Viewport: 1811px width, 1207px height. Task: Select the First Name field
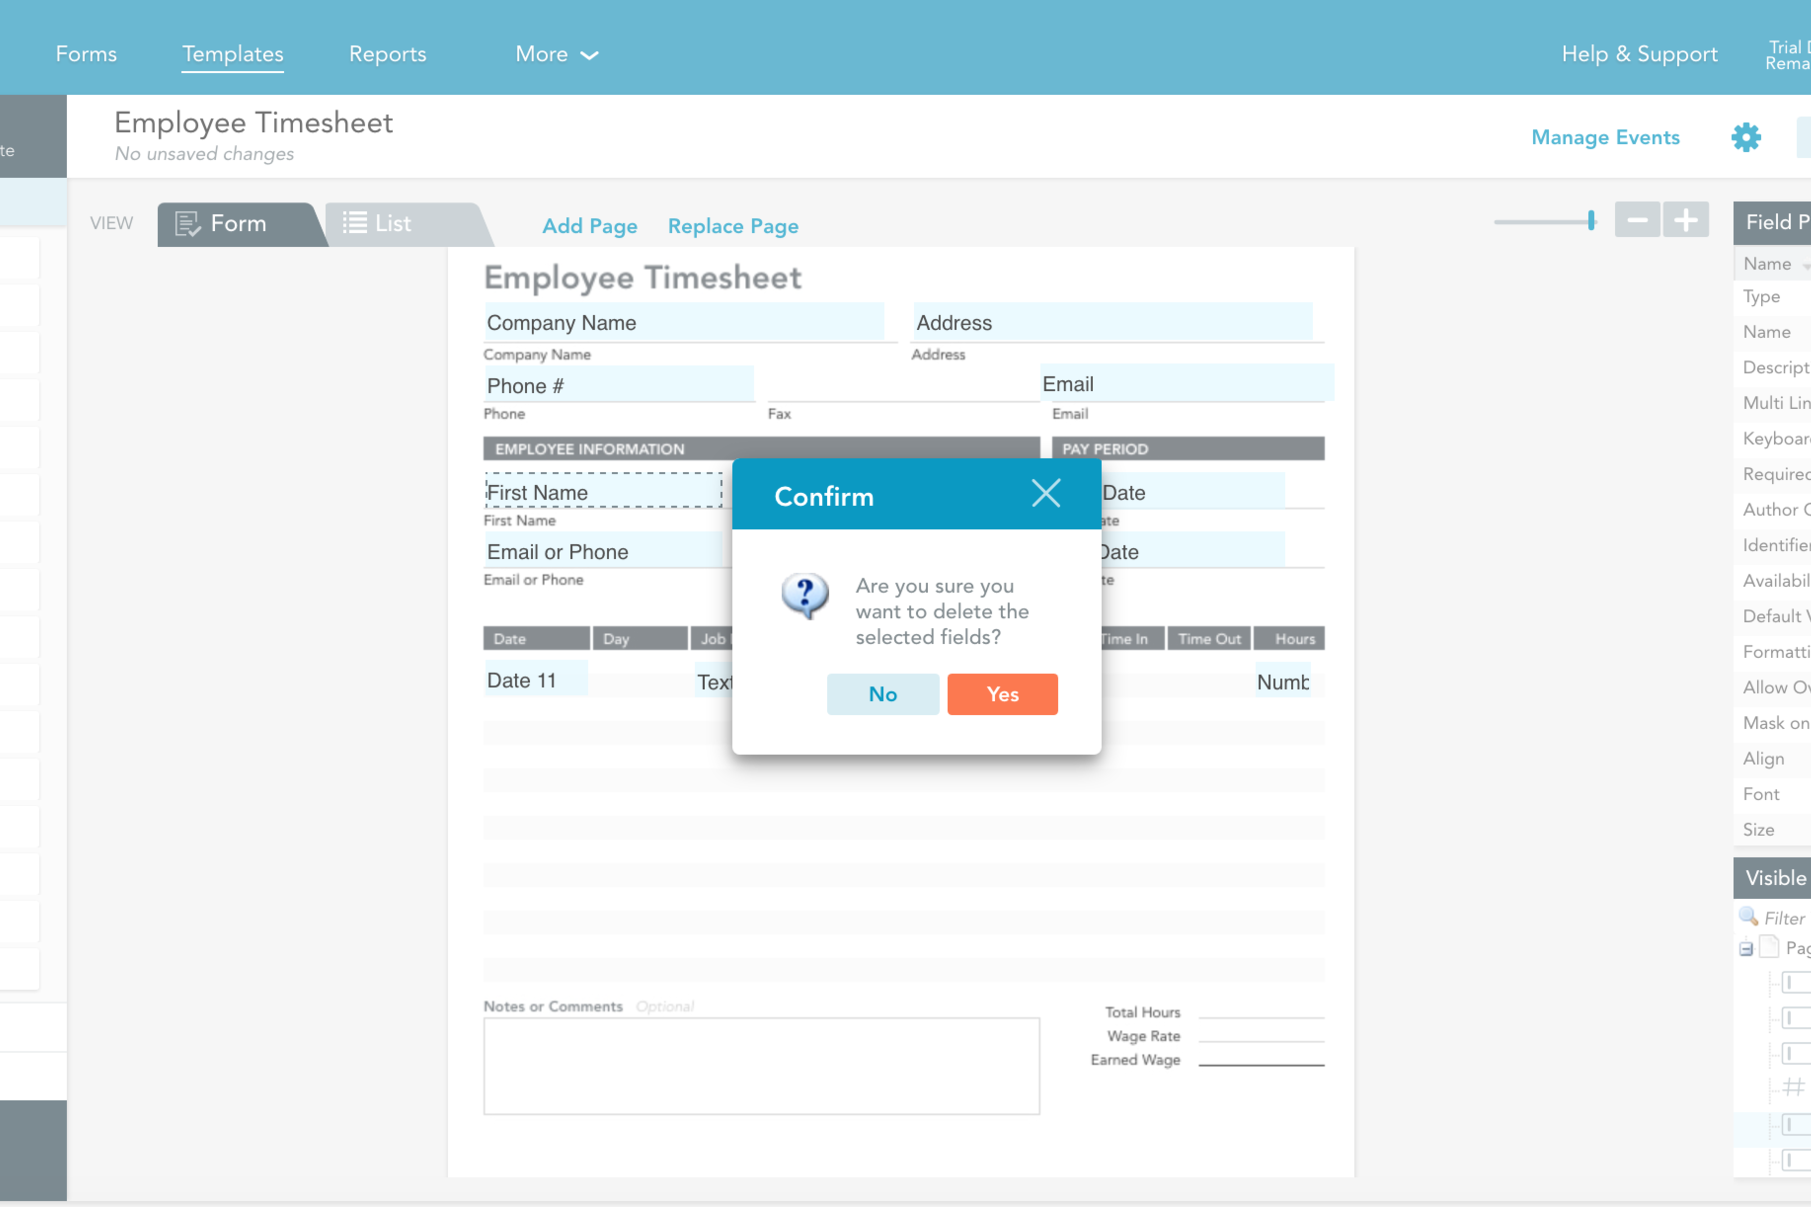tap(603, 491)
